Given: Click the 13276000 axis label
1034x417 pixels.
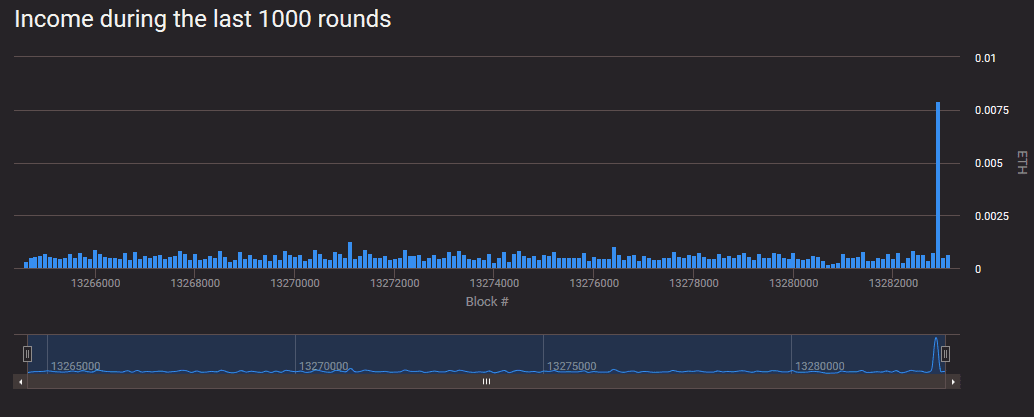Looking at the screenshot, I should tap(593, 284).
